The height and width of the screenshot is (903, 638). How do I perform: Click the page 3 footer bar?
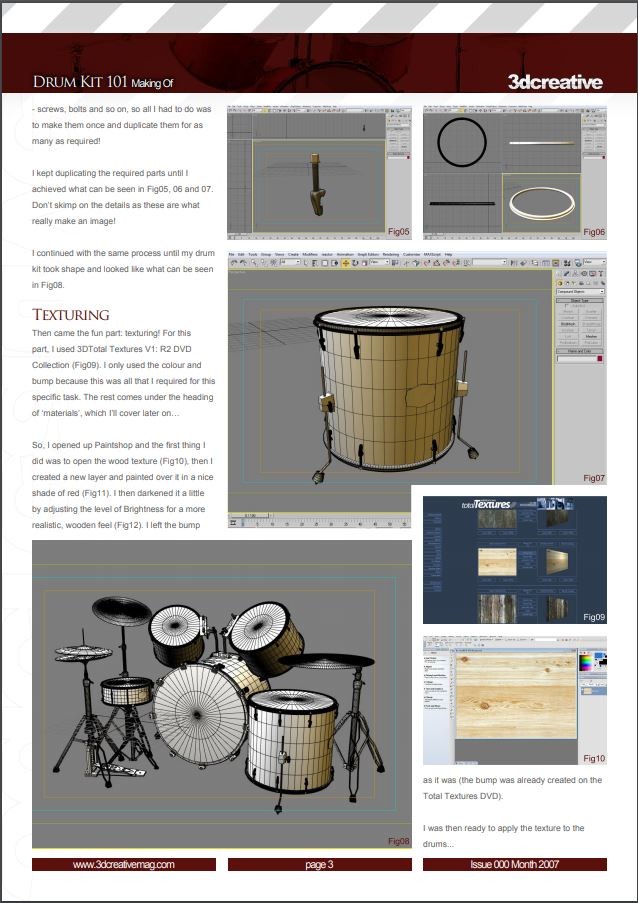pos(320,864)
